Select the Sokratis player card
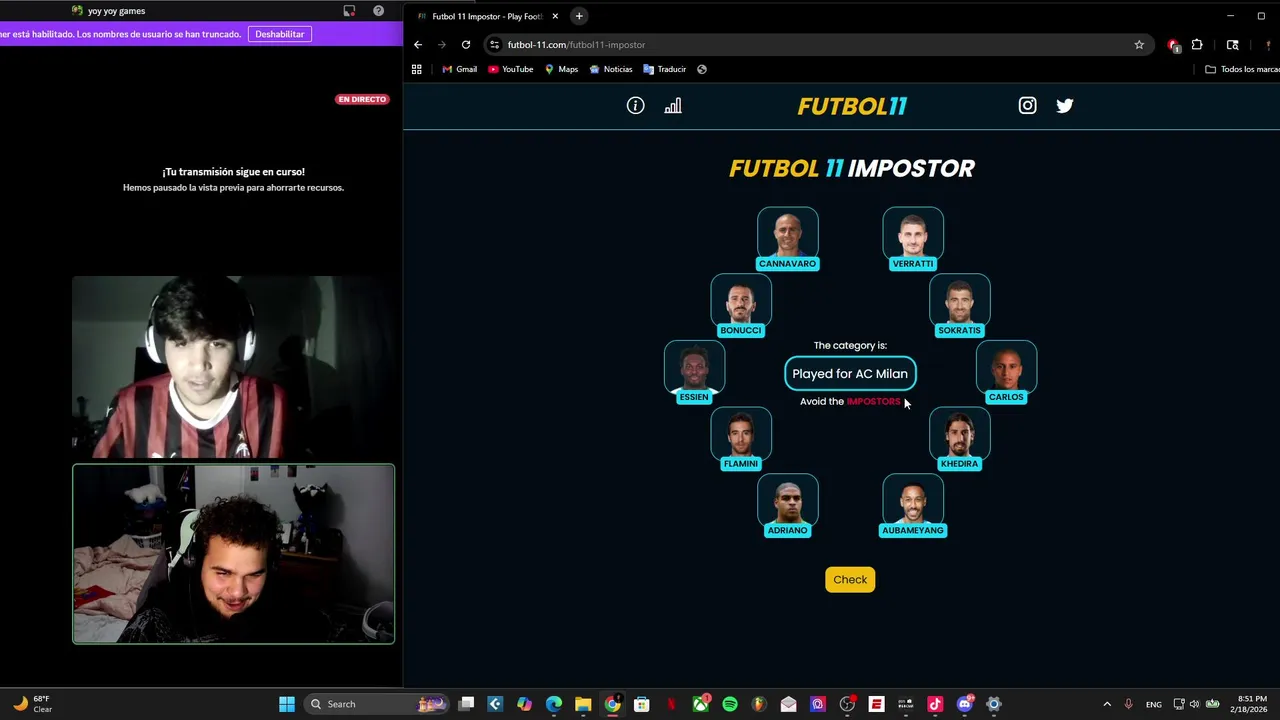This screenshot has width=1280, height=720. point(959,305)
